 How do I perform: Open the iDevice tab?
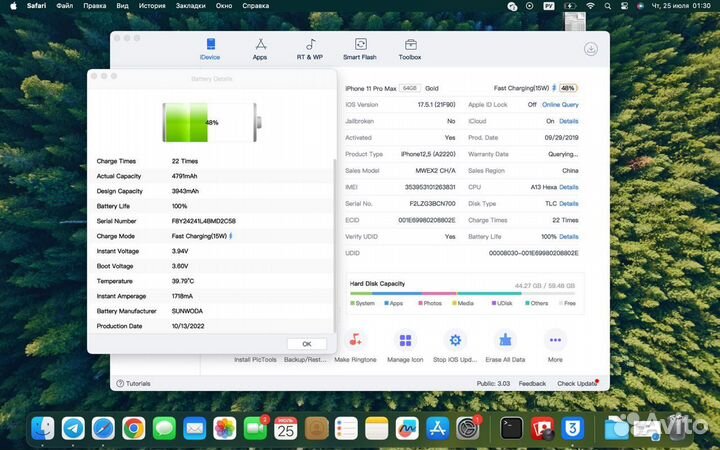click(x=210, y=49)
